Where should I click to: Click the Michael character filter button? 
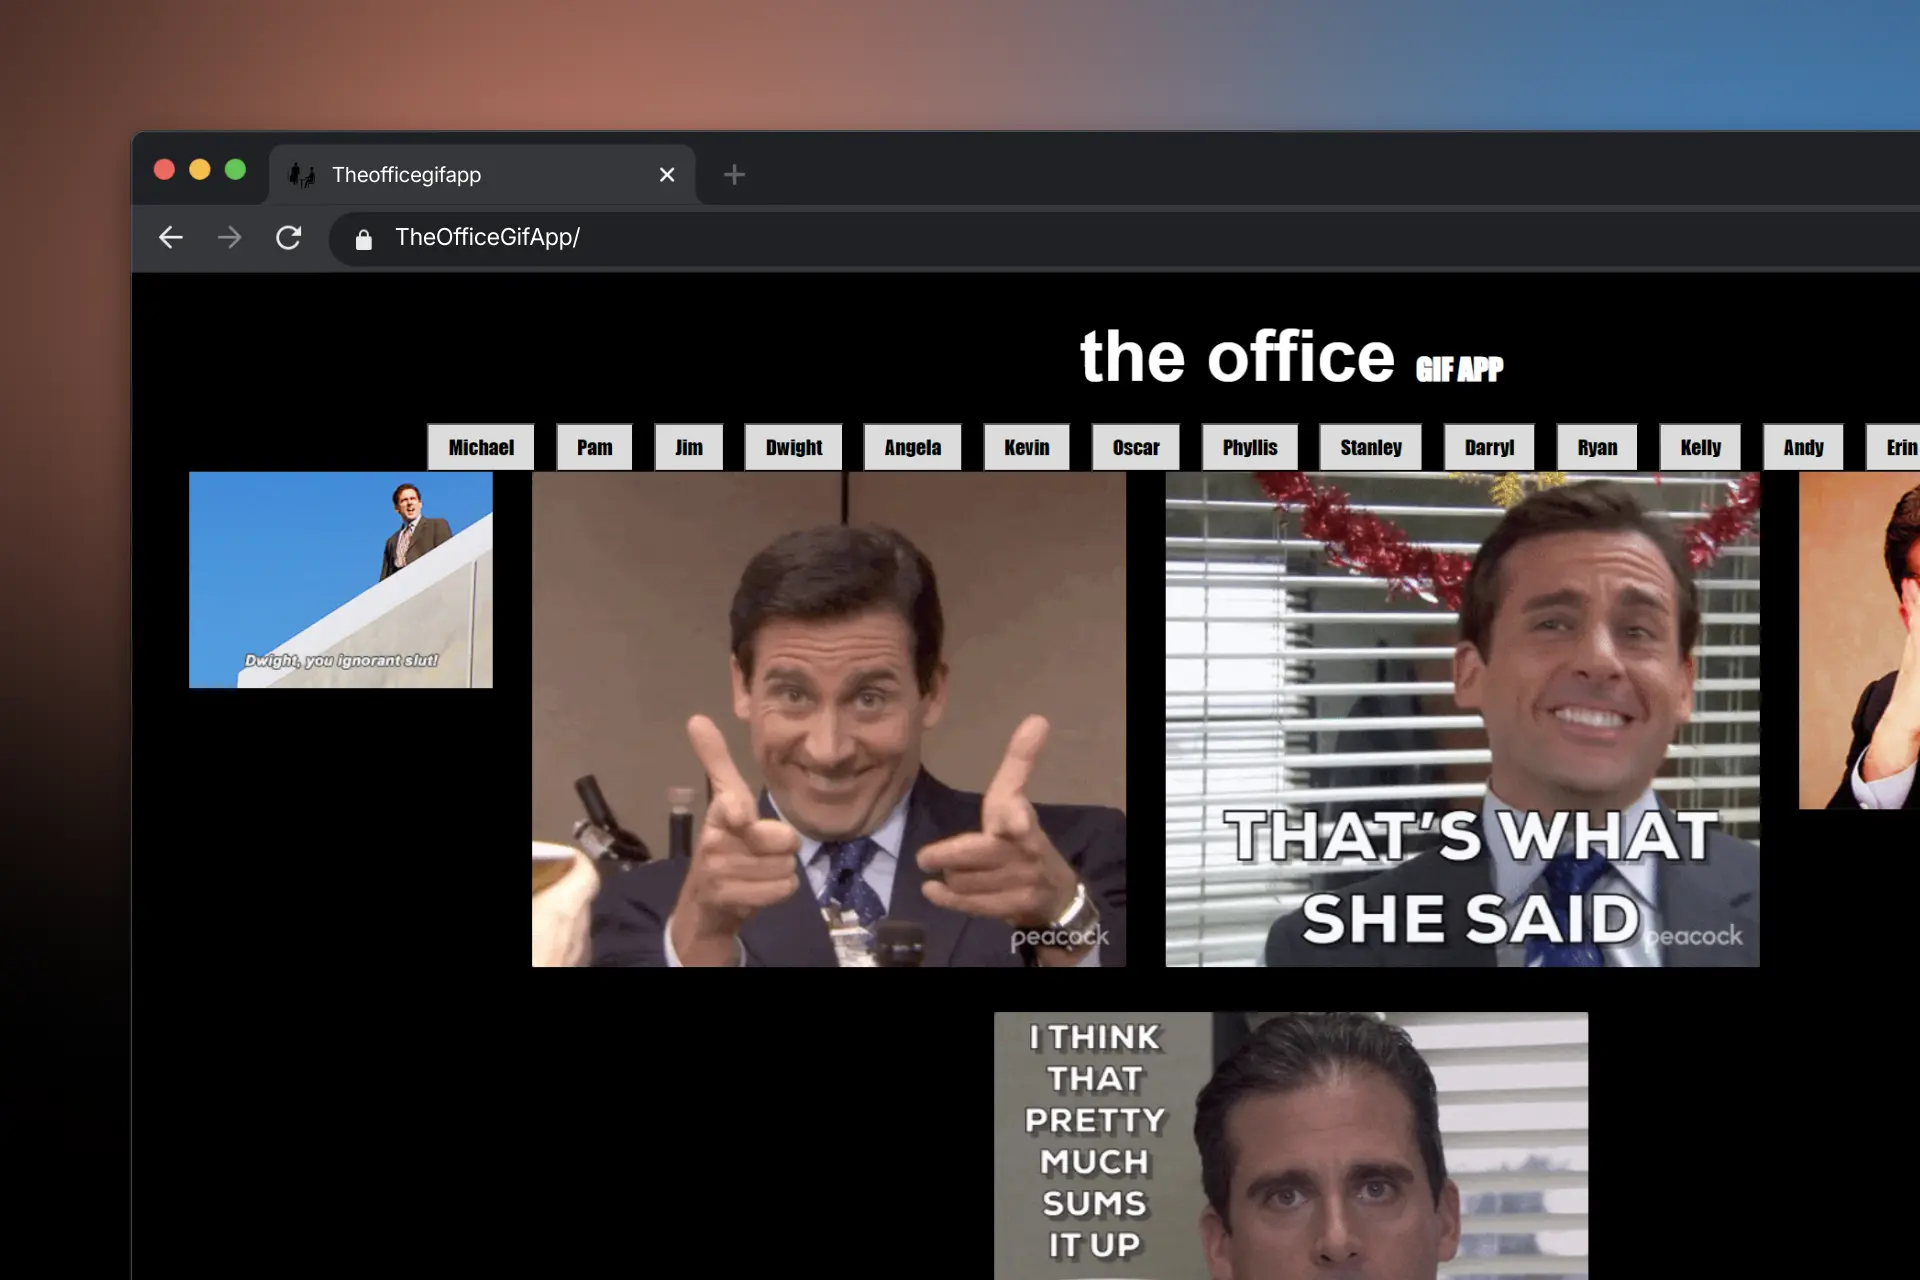[480, 444]
